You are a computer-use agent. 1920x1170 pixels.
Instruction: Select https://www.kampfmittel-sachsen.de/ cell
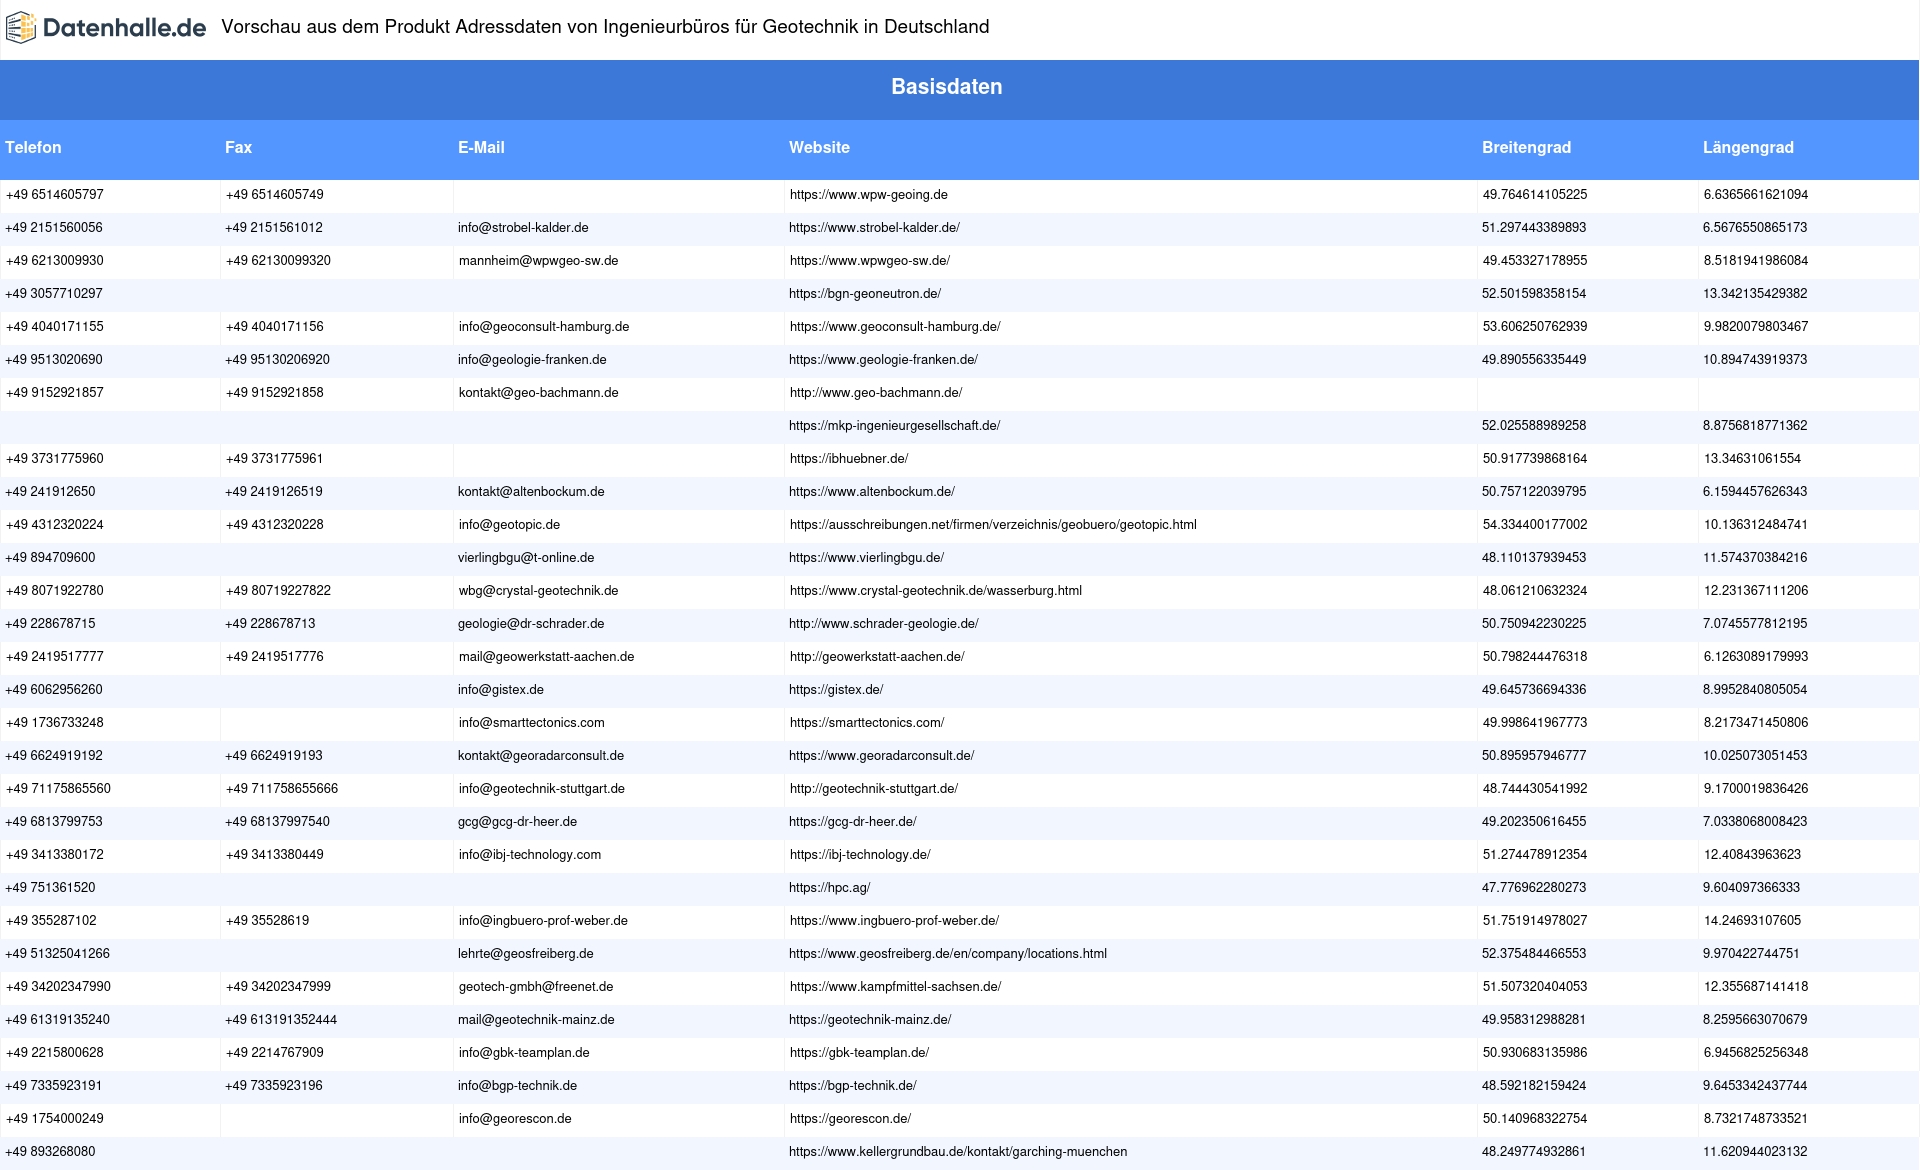(895, 987)
